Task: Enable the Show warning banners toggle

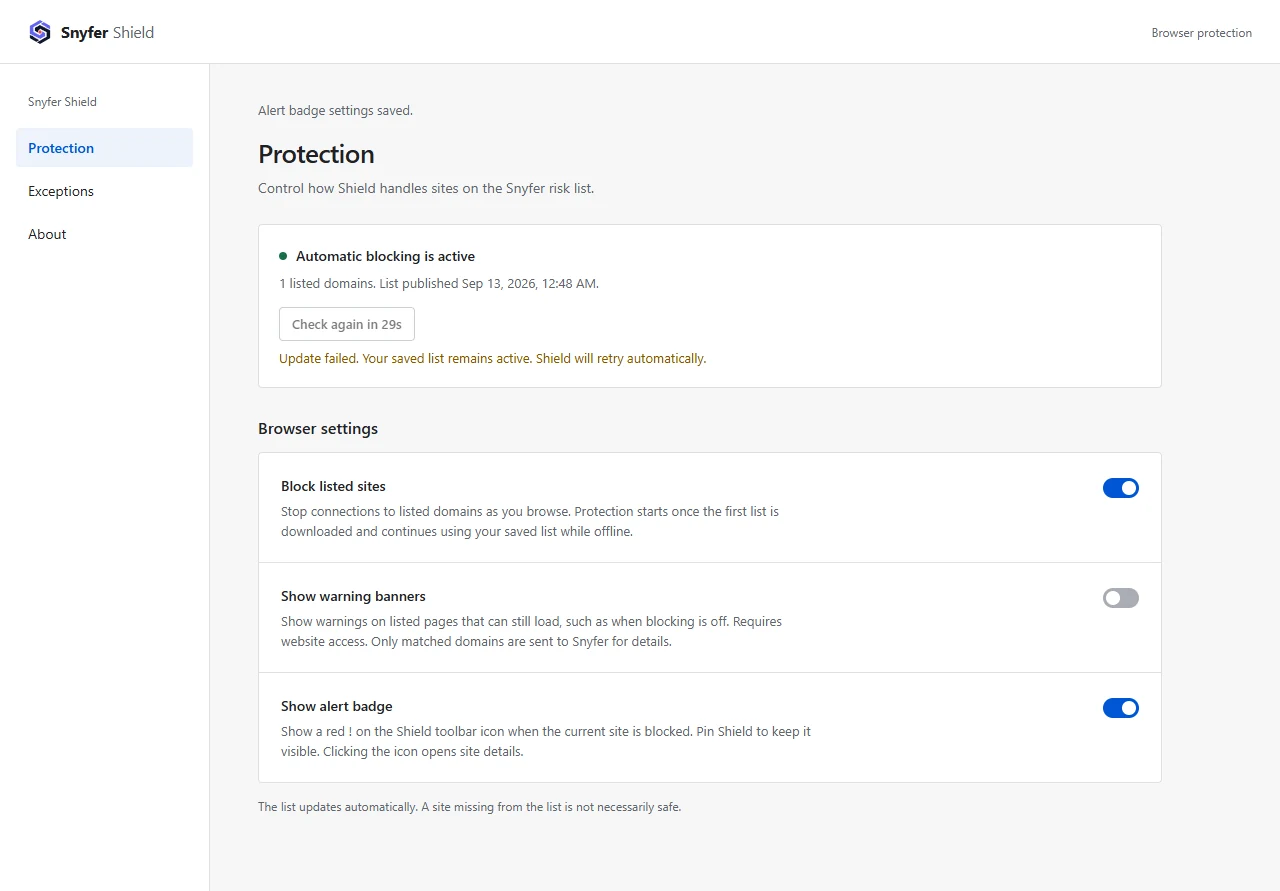Action: point(1121,598)
